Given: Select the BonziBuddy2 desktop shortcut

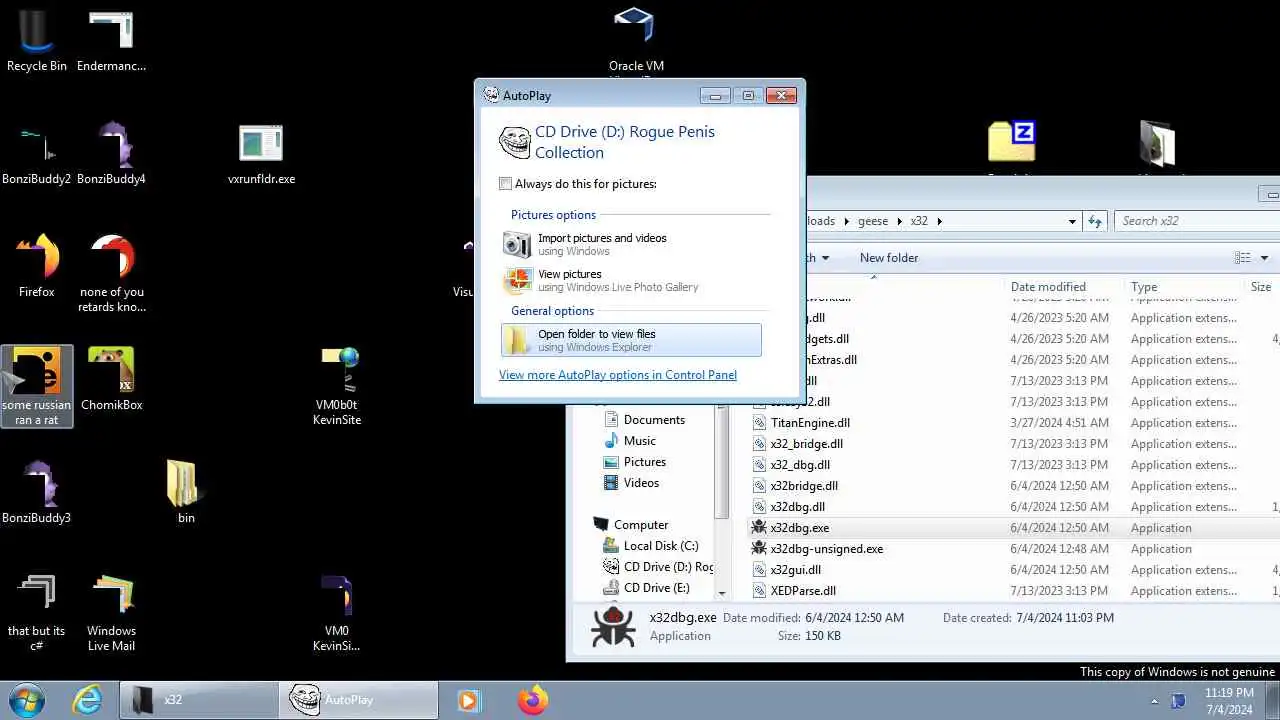Looking at the screenshot, I should [37, 155].
